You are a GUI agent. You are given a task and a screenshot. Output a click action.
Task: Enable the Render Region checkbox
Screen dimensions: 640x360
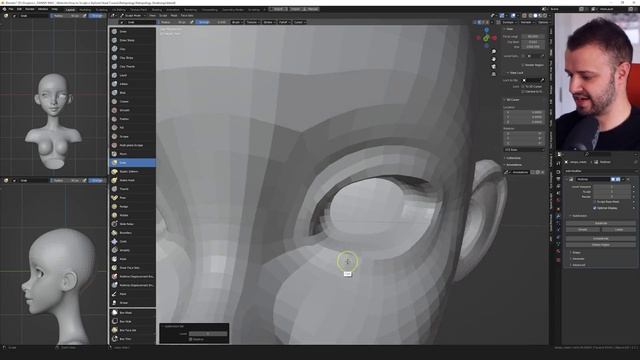522,65
